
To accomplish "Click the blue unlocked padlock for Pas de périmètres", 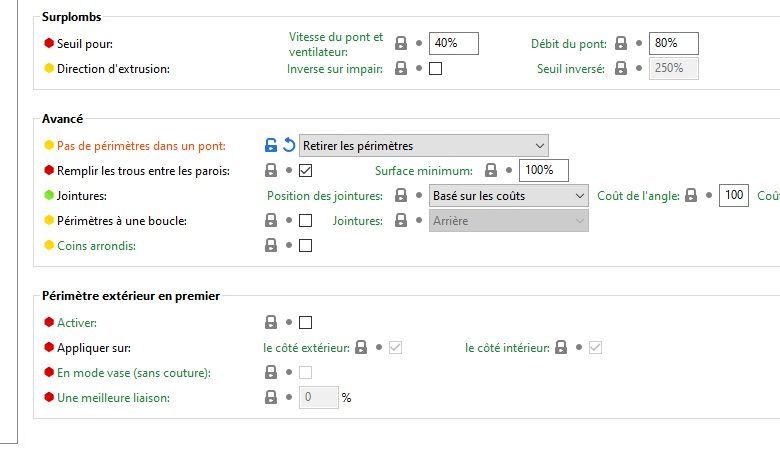I will point(271,145).
